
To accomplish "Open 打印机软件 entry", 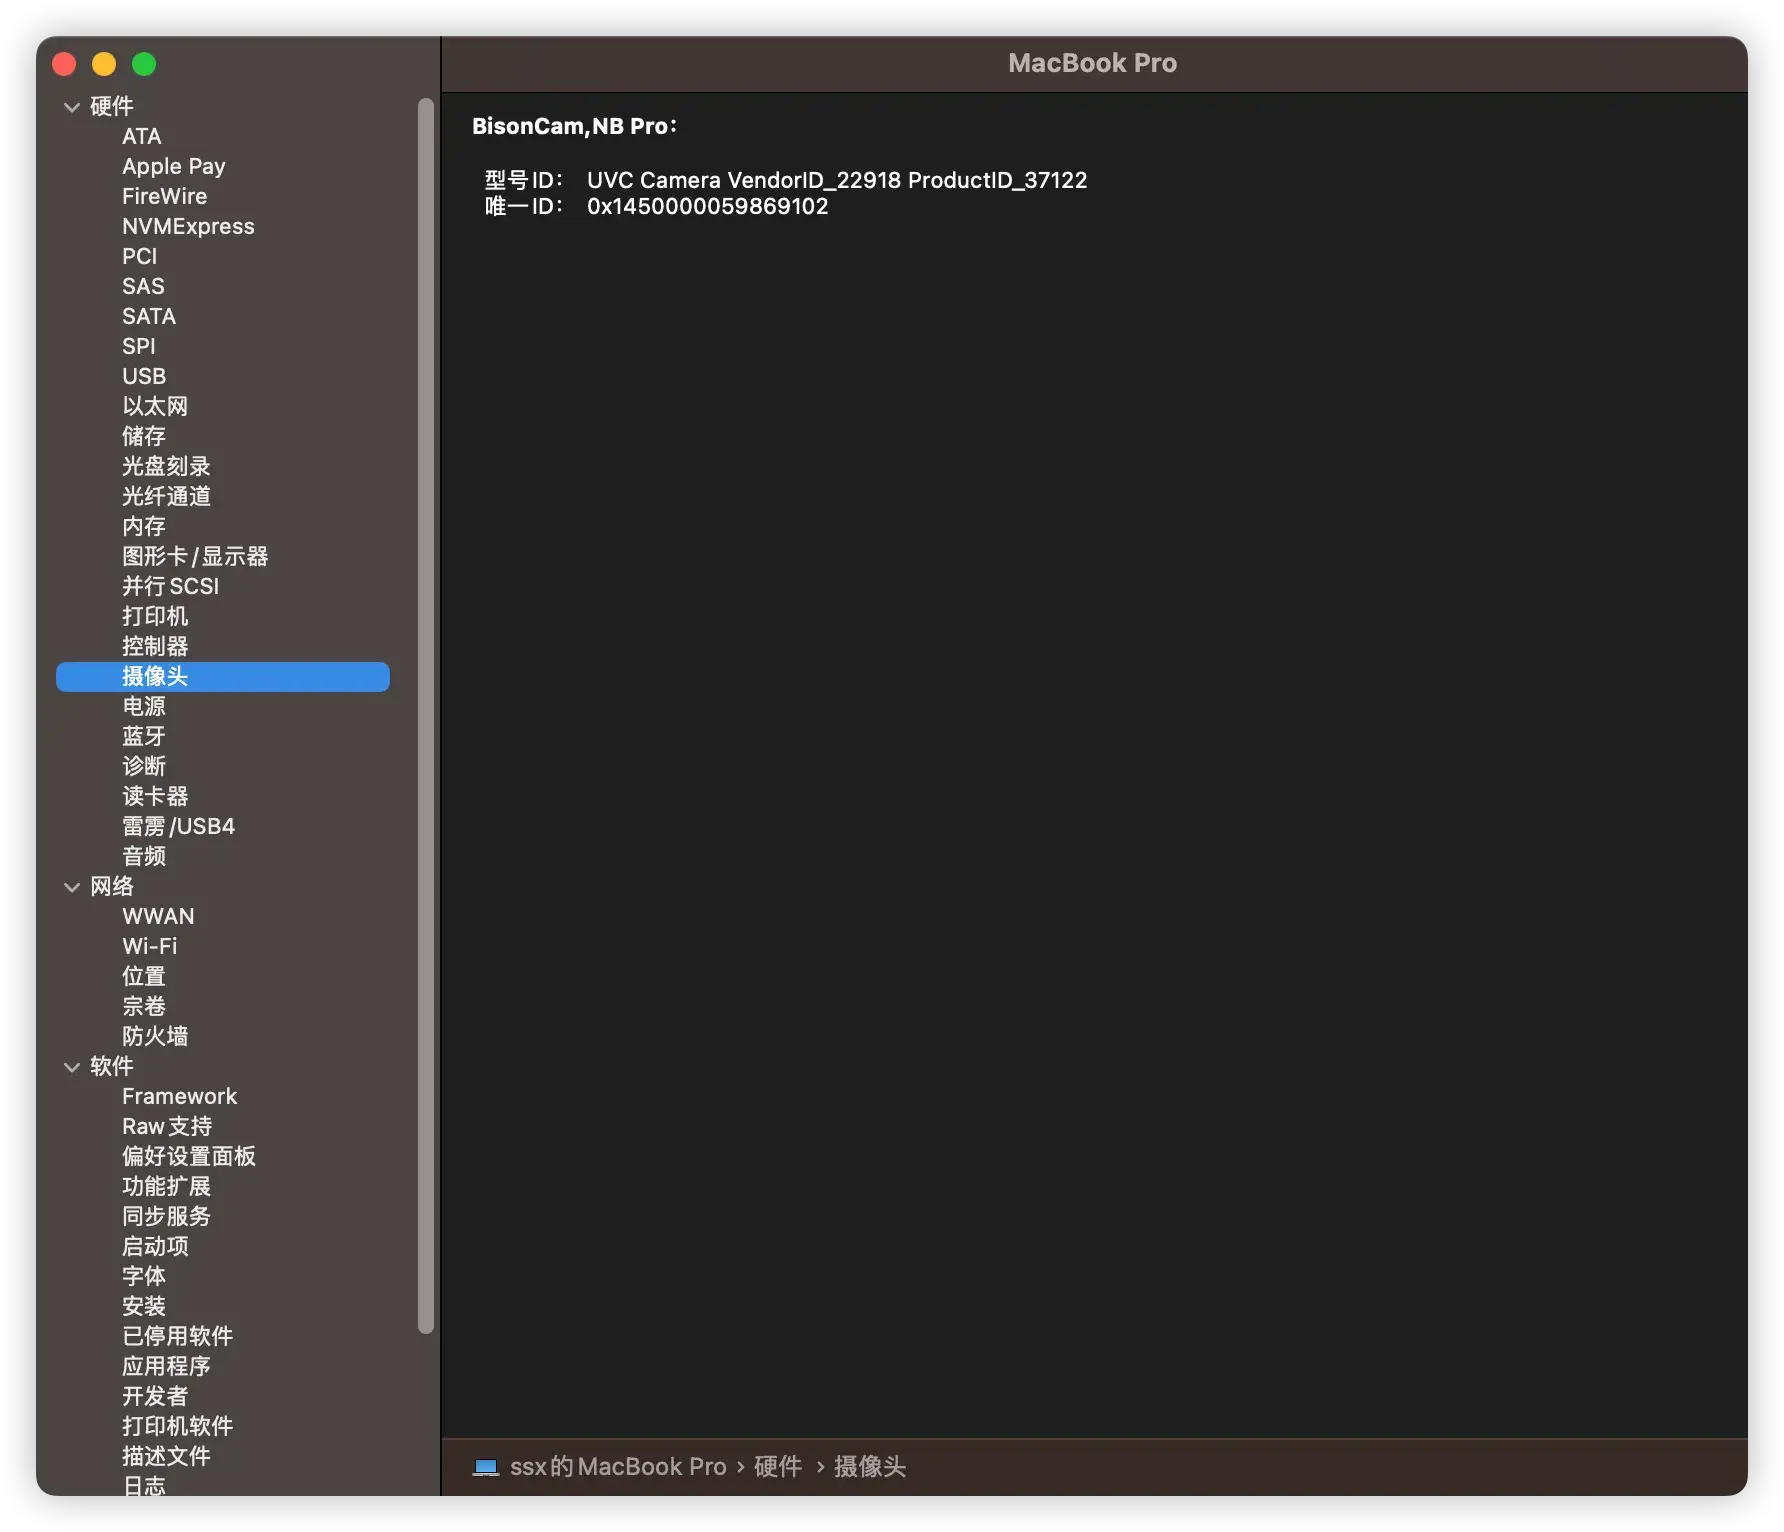I will click(177, 1426).
